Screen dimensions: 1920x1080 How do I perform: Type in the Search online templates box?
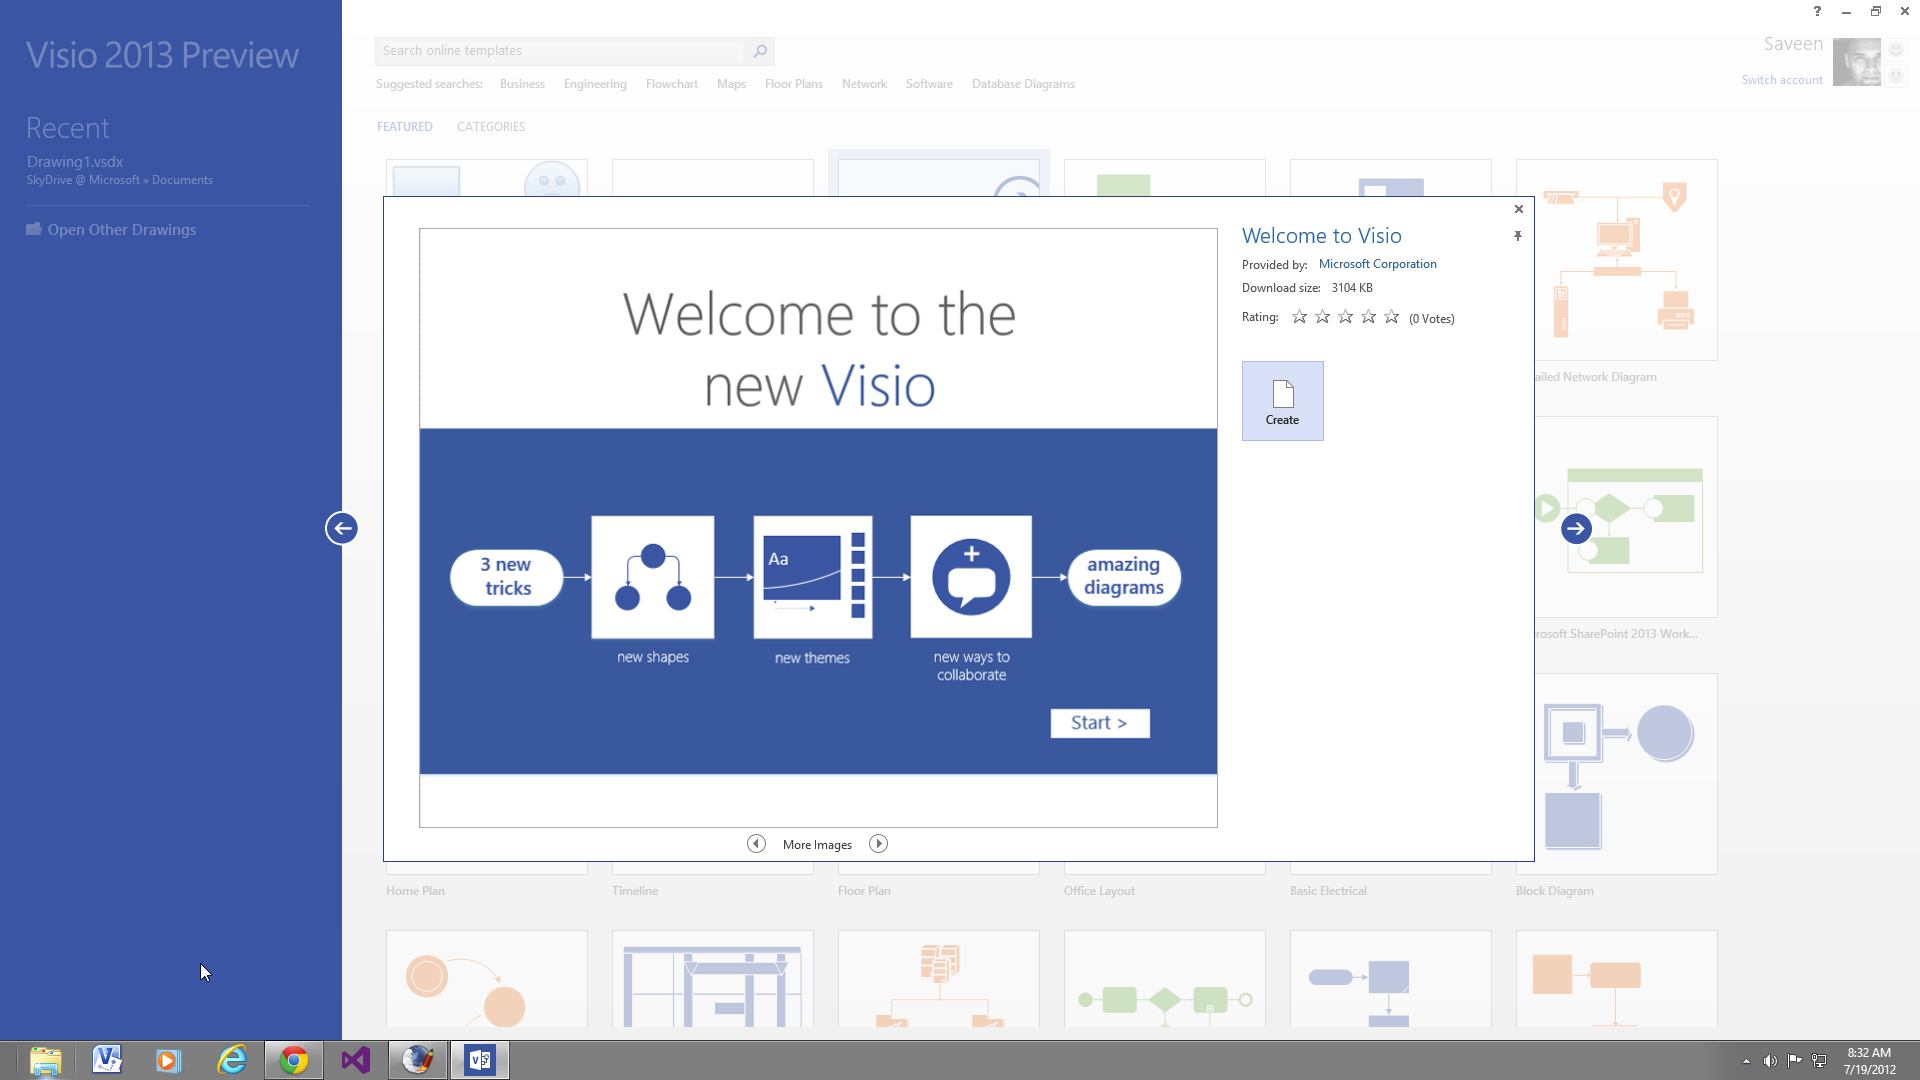coord(560,51)
